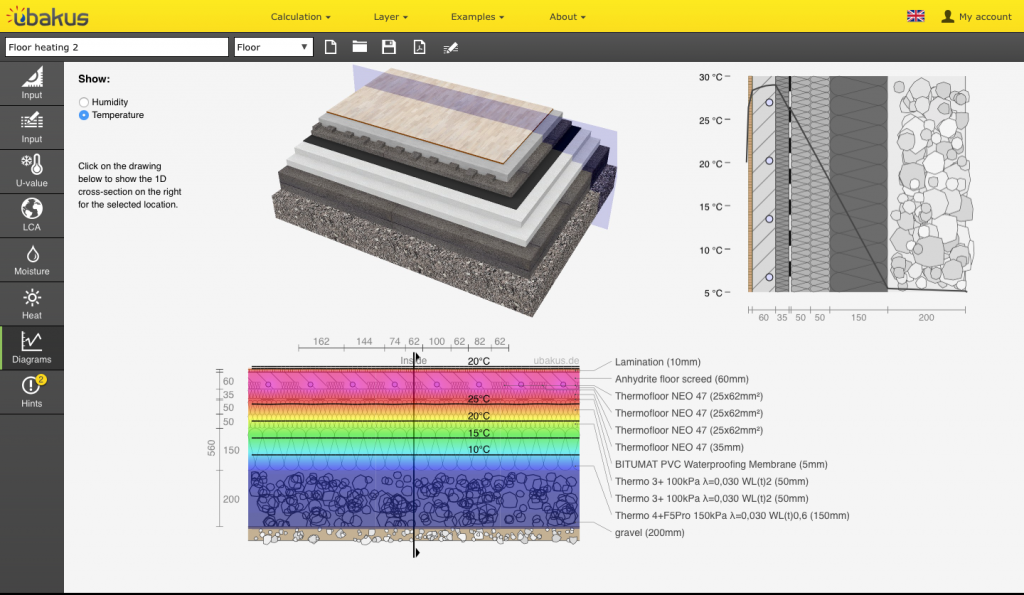The image size is (1024, 595).
Task: Switch language via the UK flag
Action: pyautogui.click(x=915, y=16)
